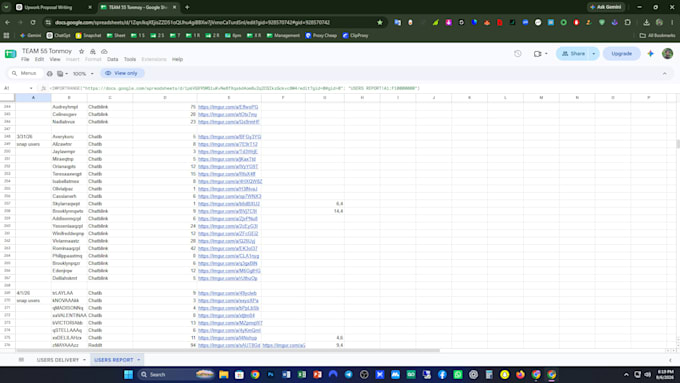Open Telegram from the taskbar
The width and height of the screenshot is (680, 383).
(x=349, y=374)
